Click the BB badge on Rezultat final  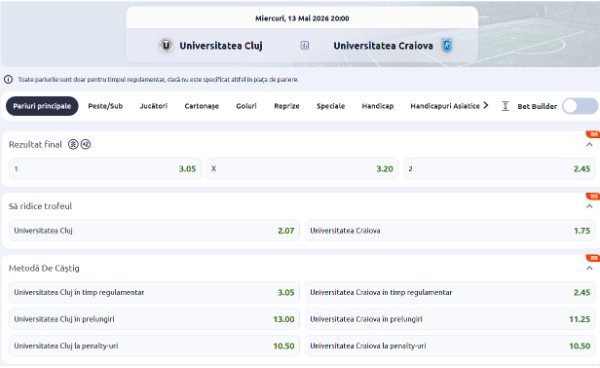[x=593, y=134]
